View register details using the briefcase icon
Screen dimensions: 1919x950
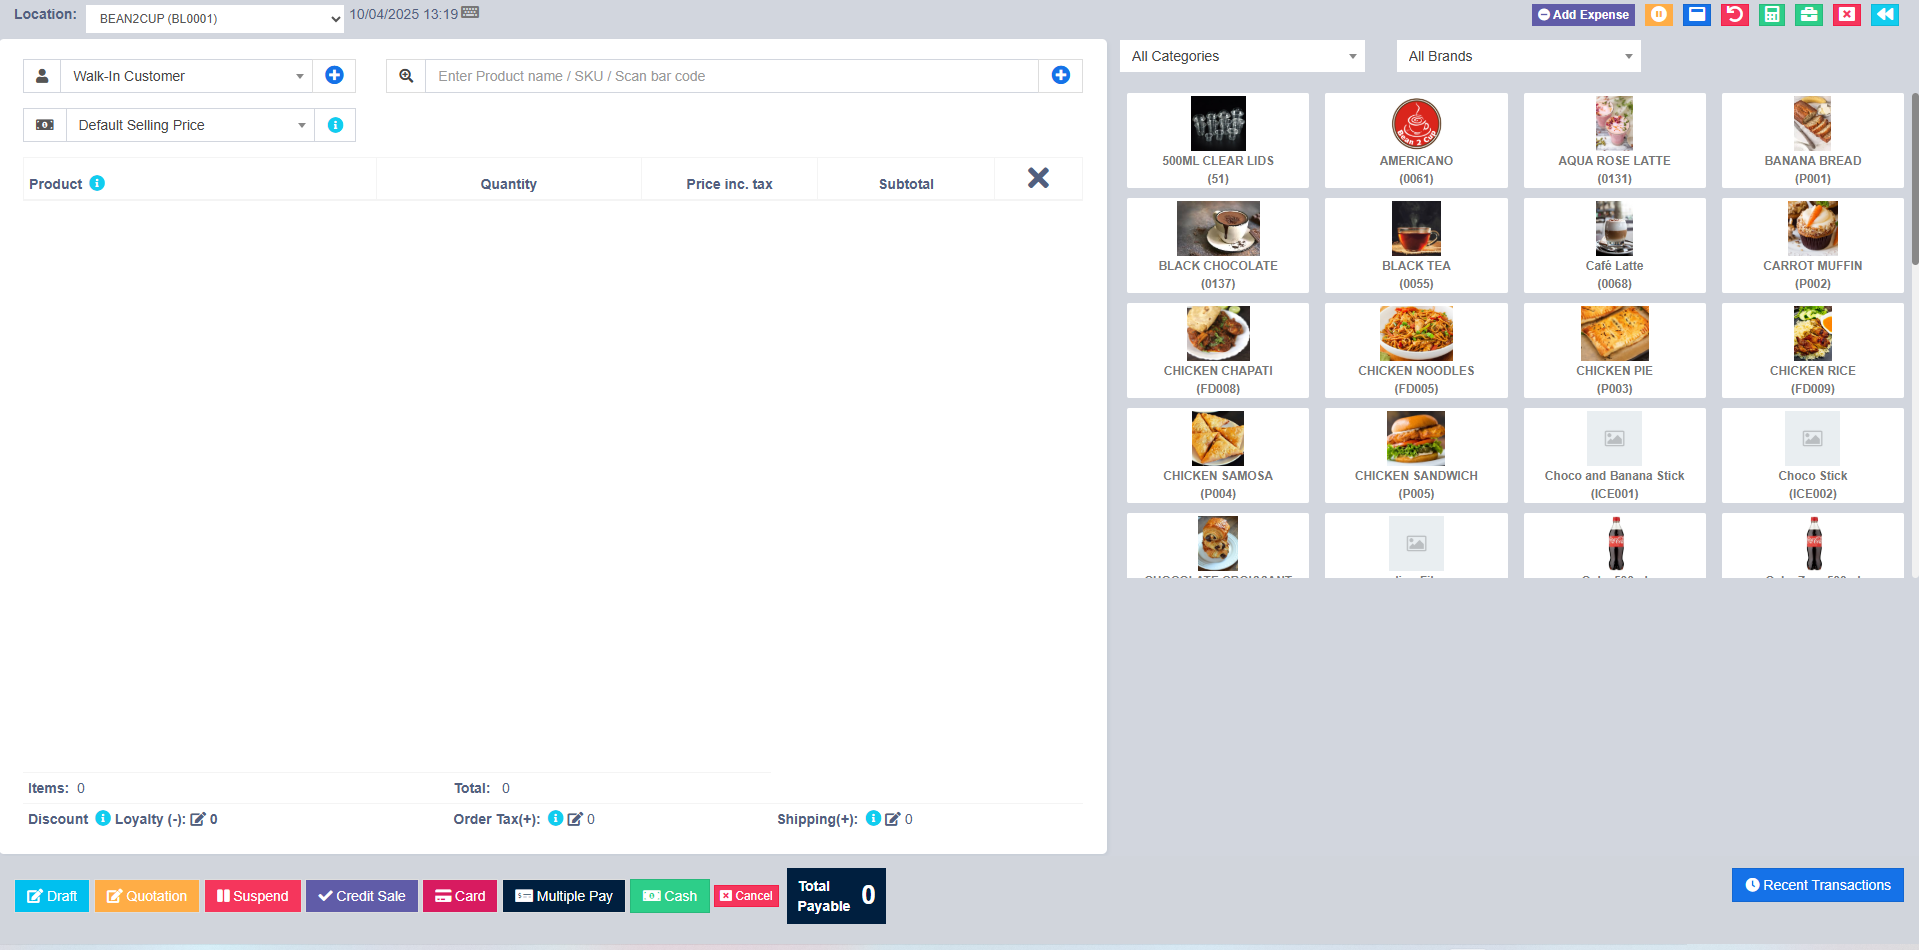[x=1809, y=15]
